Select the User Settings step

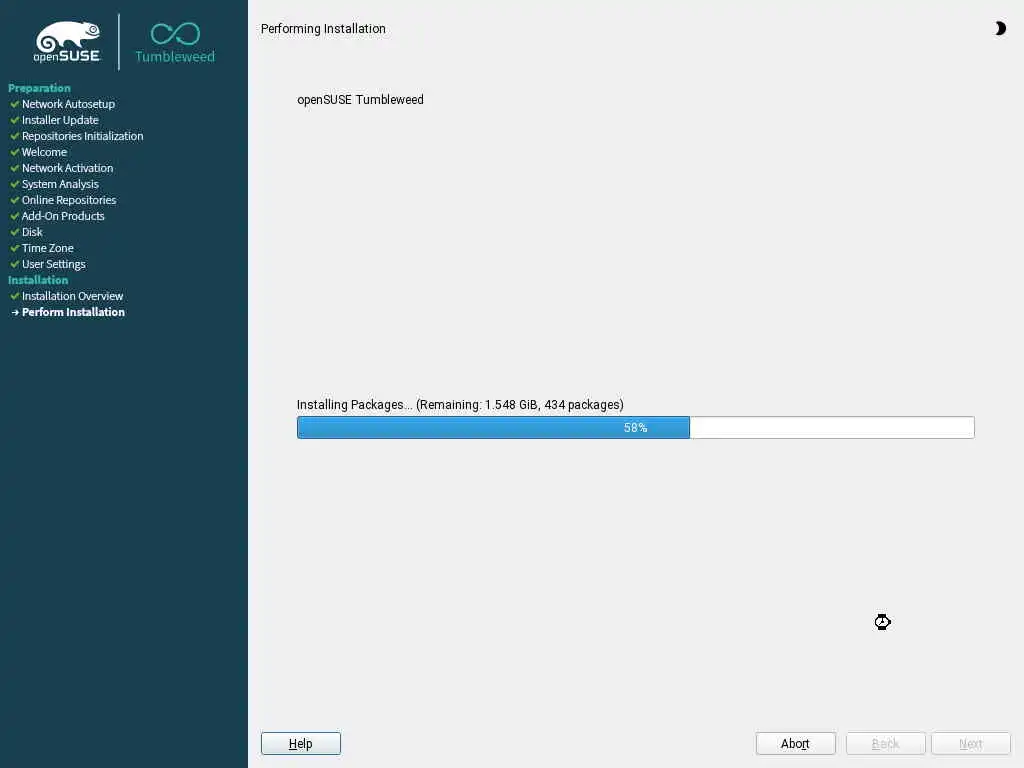click(54, 264)
